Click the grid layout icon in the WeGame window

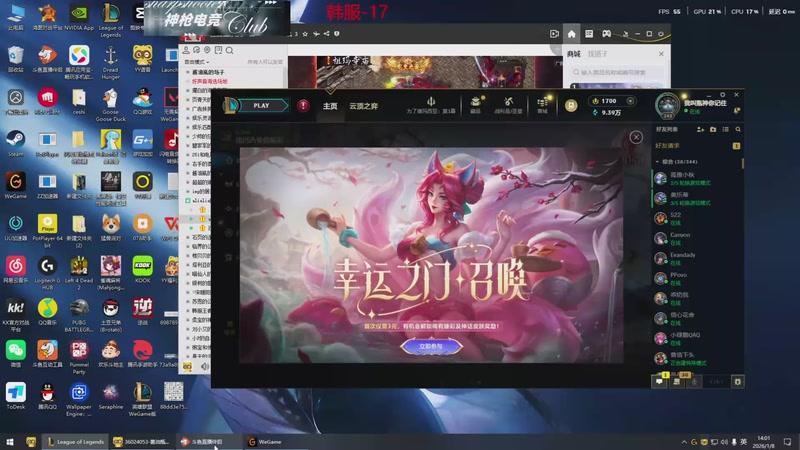(589, 34)
